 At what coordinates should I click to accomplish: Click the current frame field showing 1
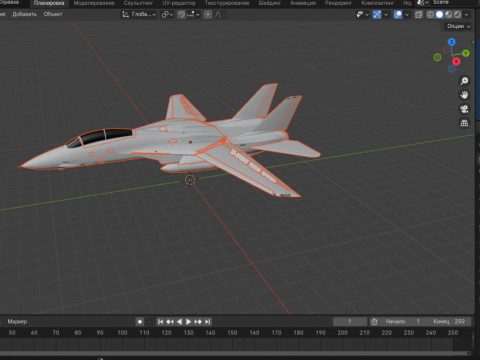350,321
